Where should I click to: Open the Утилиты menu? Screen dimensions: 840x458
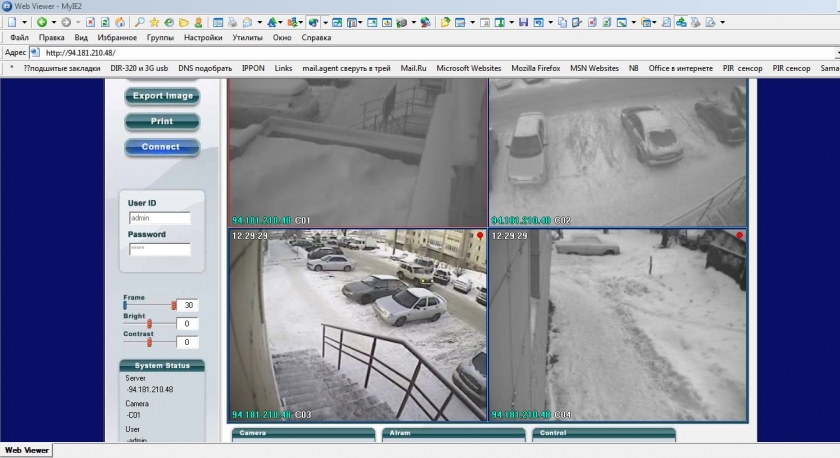(x=248, y=37)
